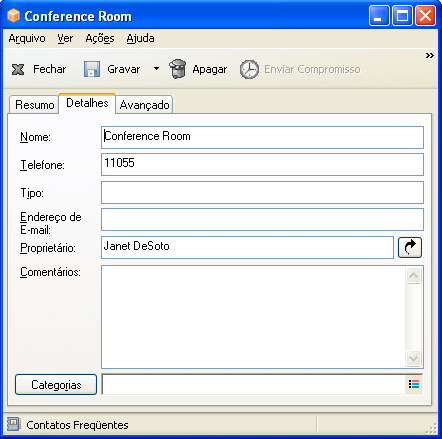442x439 pixels.
Task: Click the Enviar Compromisso clock icon
Action: [x=249, y=69]
